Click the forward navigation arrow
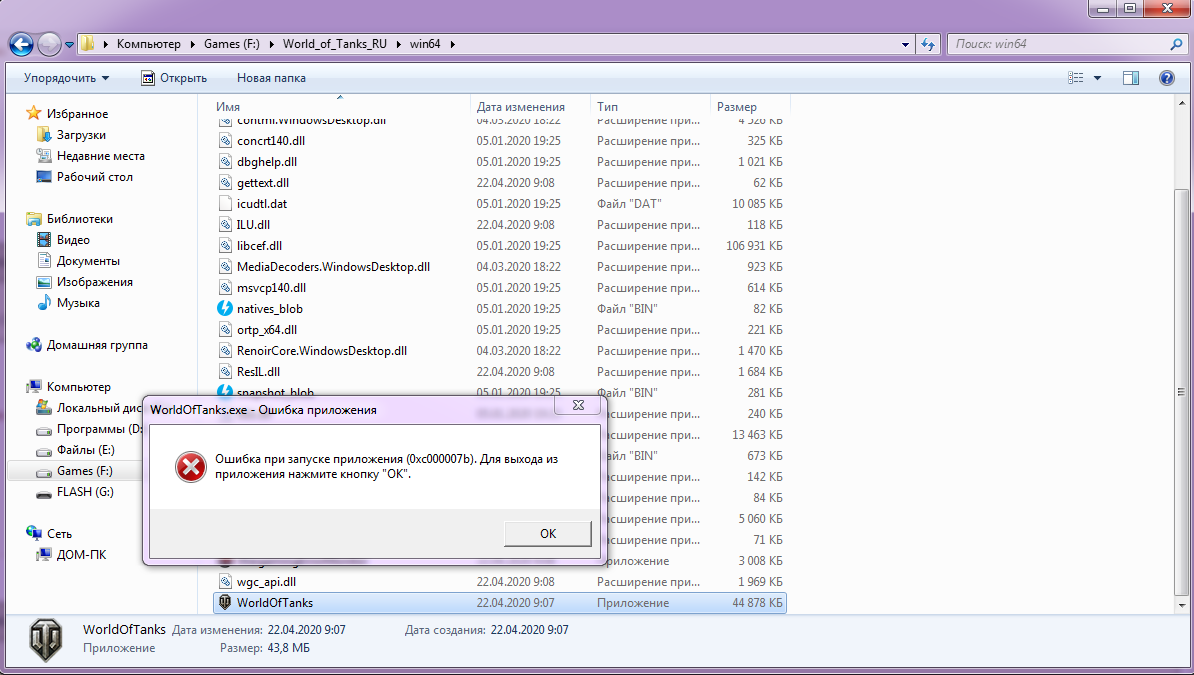Screen dimensions: 1194x675 pyautogui.click(x=49, y=44)
